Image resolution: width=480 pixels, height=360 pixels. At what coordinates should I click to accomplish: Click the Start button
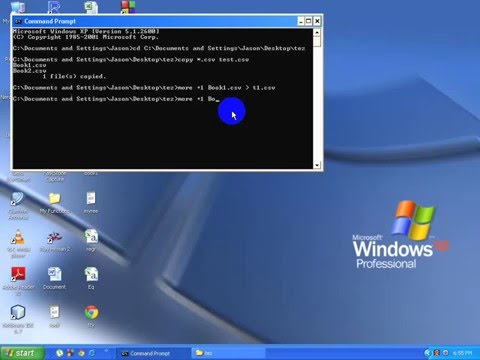(22, 353)
